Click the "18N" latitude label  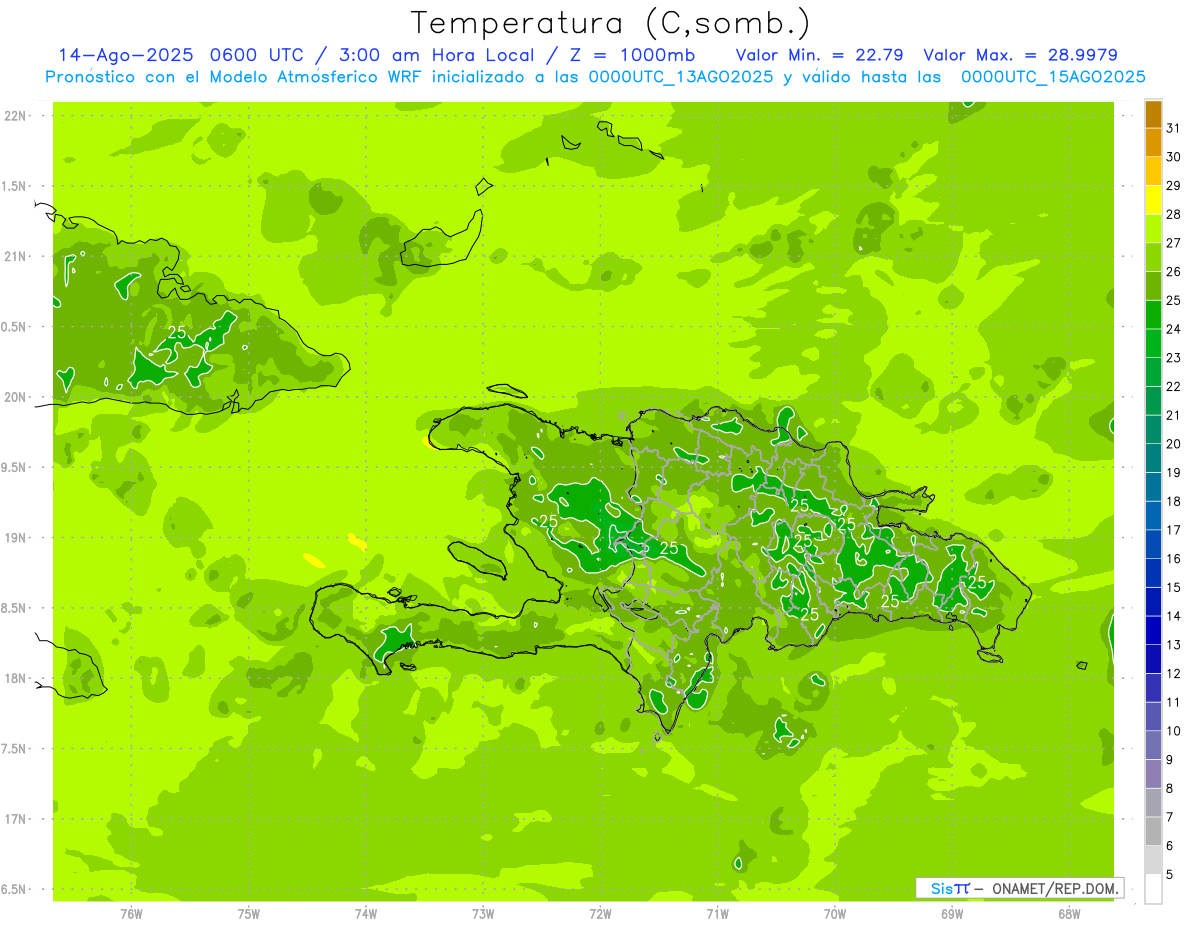pos(16,678)
